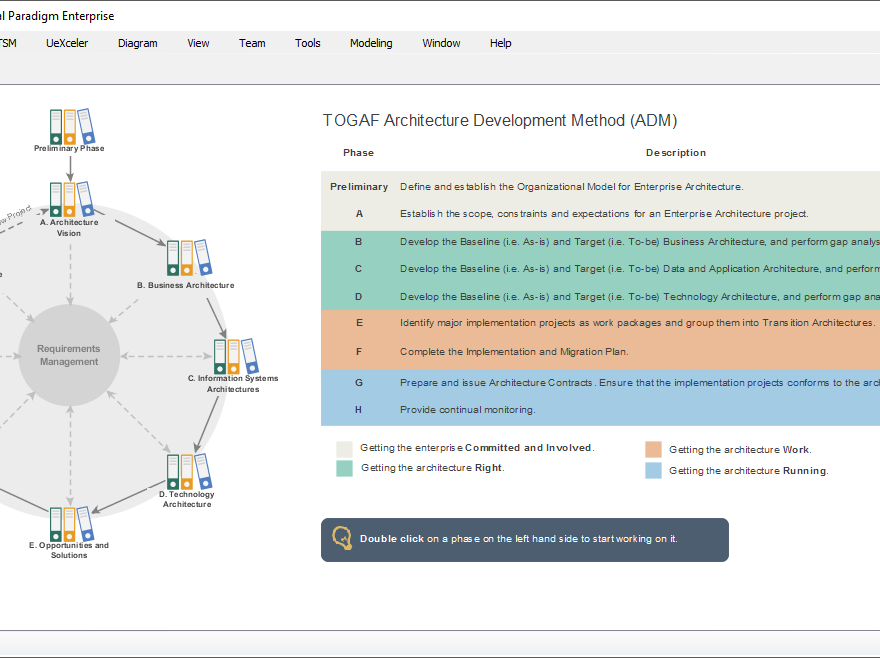This screenshot has height=658, width=880.
Task: Open the Help menu
Action: click(x=500, y=43)
